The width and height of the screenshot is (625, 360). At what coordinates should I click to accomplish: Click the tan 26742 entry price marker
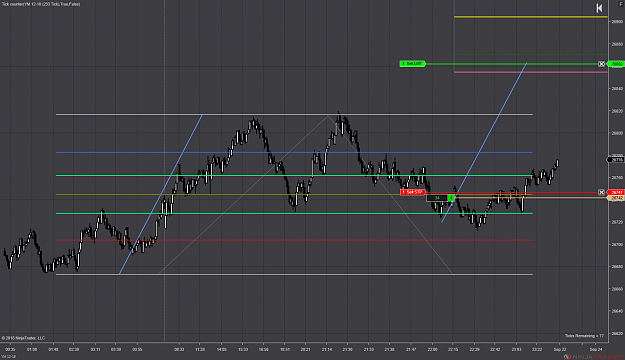click(616, 198)
